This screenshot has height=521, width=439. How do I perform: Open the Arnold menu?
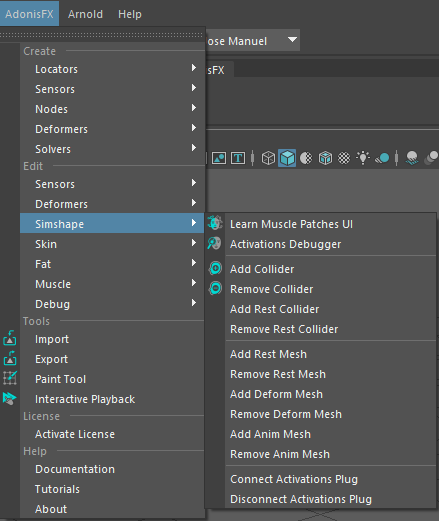coord(85,14)
